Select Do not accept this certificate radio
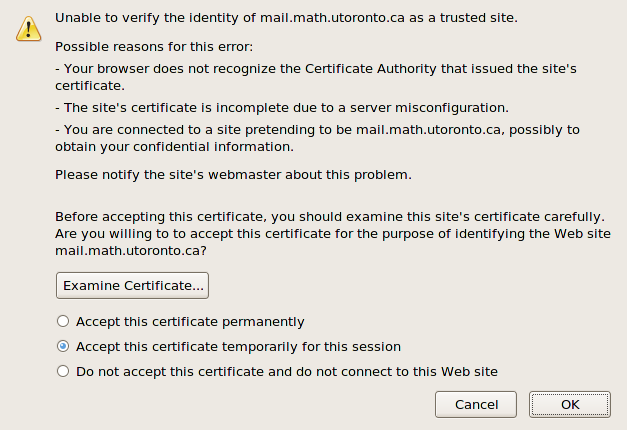This screenshot has height=430, width=627. click(63, 371)
